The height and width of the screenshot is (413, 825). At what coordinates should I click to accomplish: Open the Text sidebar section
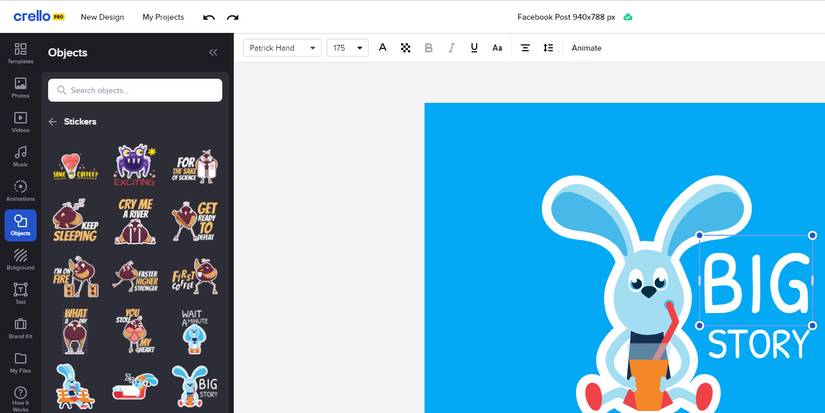click(21, 294)
